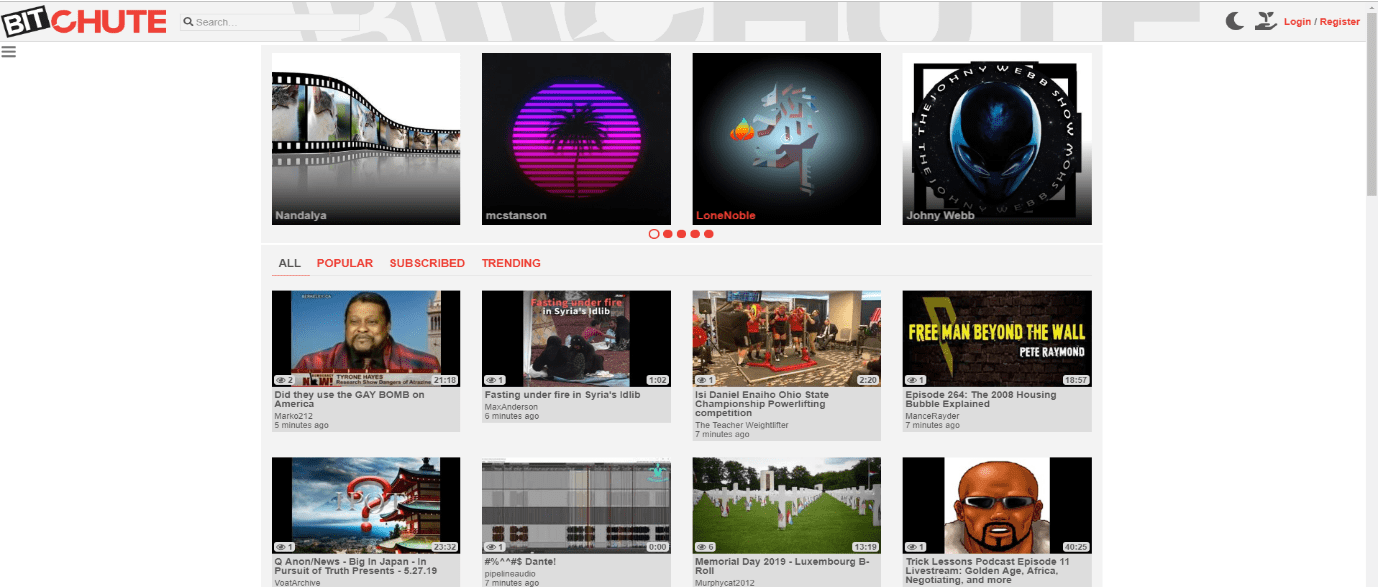Click the 2:20 duration badge
Viewport: 1378px width, 587px height.
coord(868,380)
